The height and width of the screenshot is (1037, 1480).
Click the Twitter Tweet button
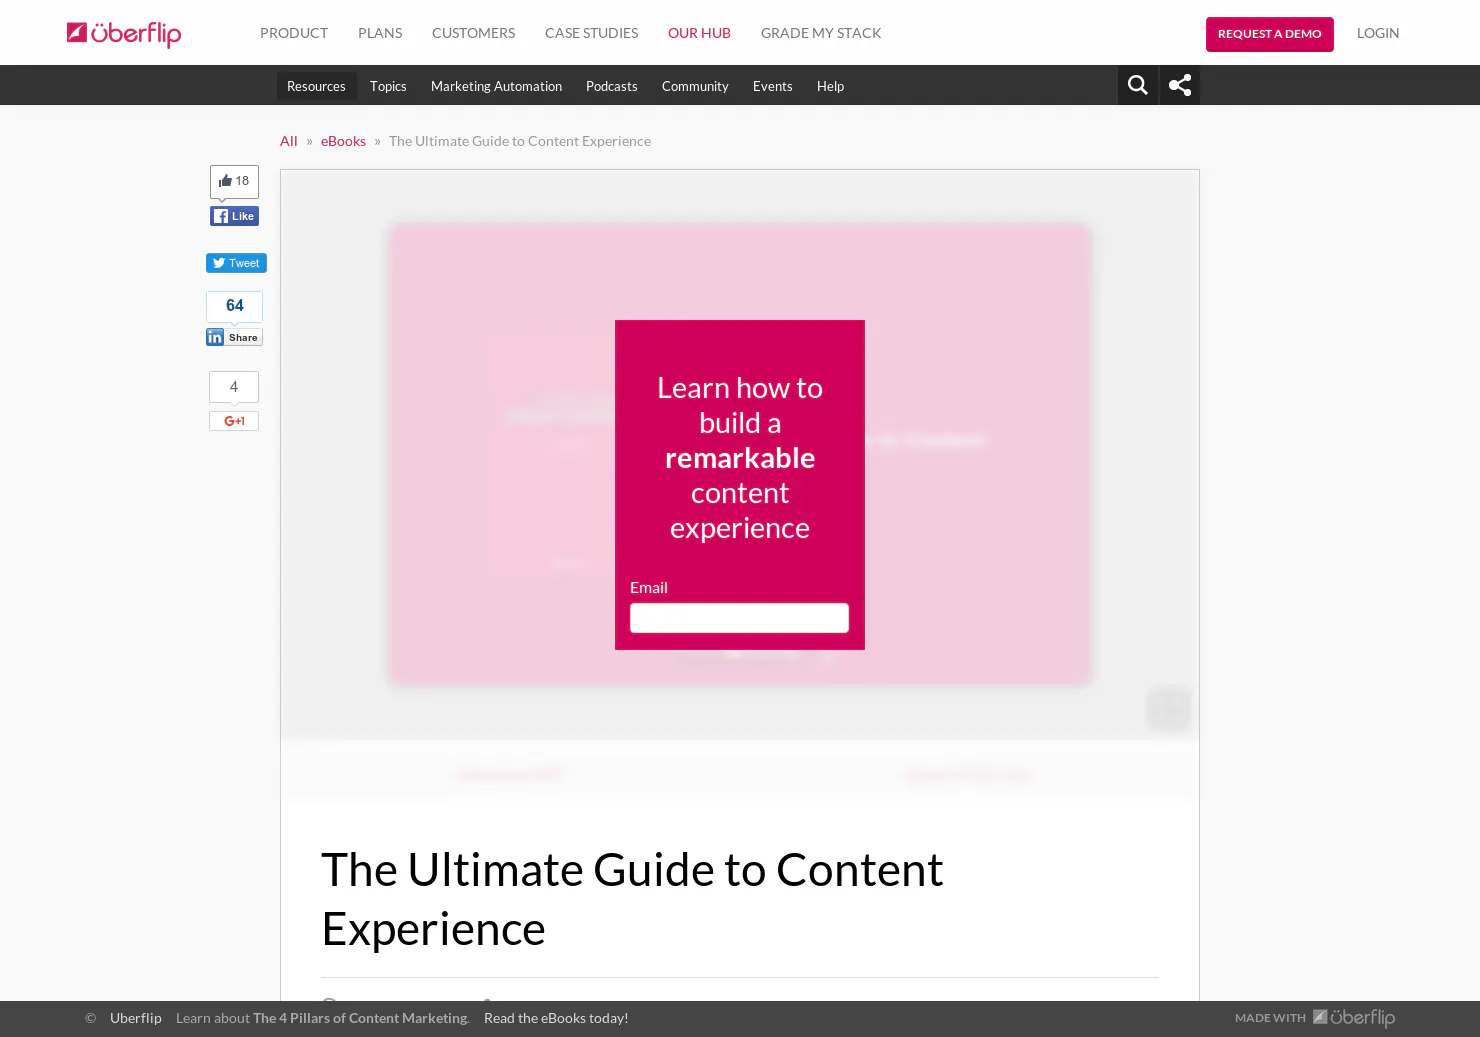point(236,263)
